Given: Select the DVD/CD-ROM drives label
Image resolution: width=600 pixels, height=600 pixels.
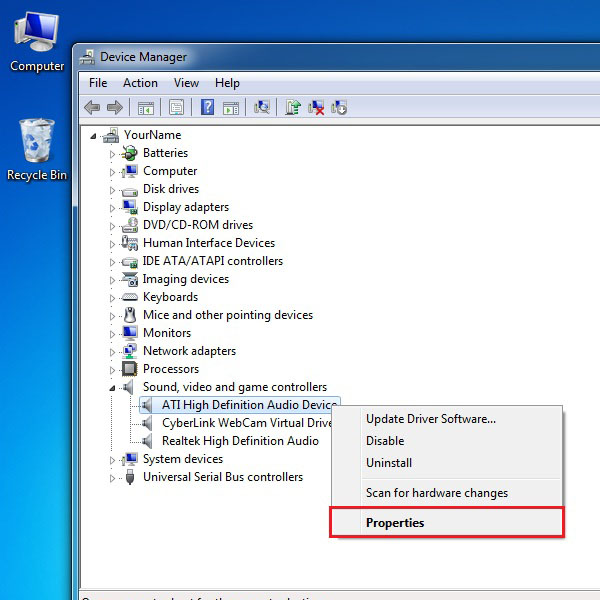Looking at the screenshot, I should (198, 225).
